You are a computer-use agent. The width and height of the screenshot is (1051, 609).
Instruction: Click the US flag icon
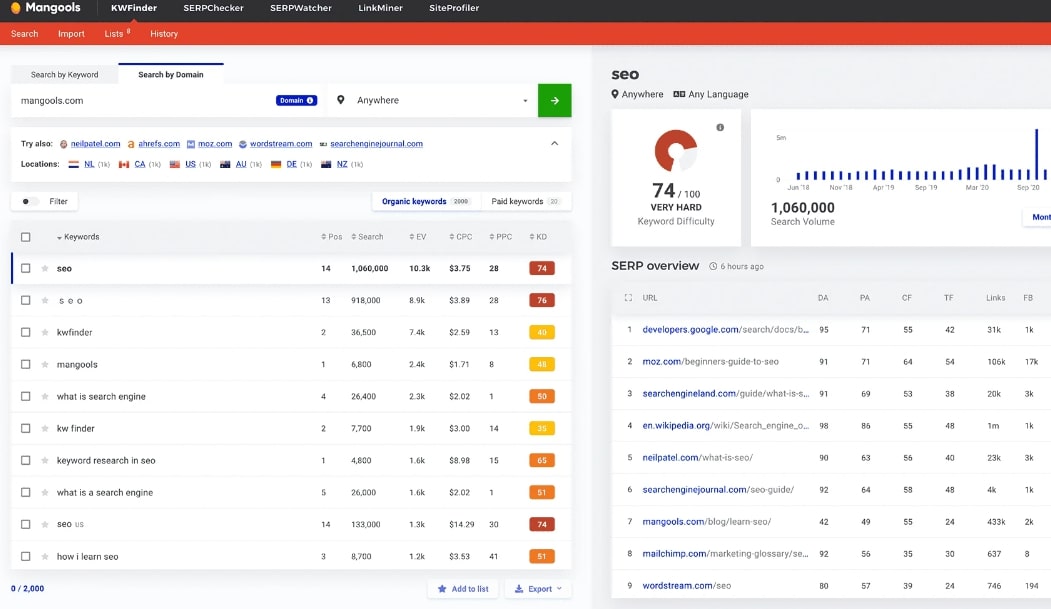[174, 164]
